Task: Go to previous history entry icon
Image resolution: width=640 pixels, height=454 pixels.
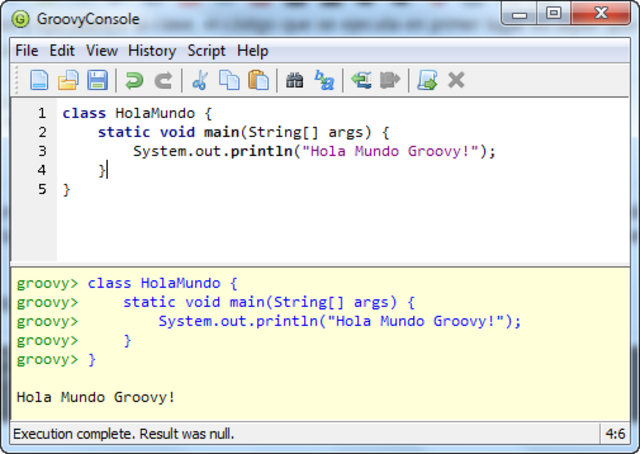Action: 362,80
